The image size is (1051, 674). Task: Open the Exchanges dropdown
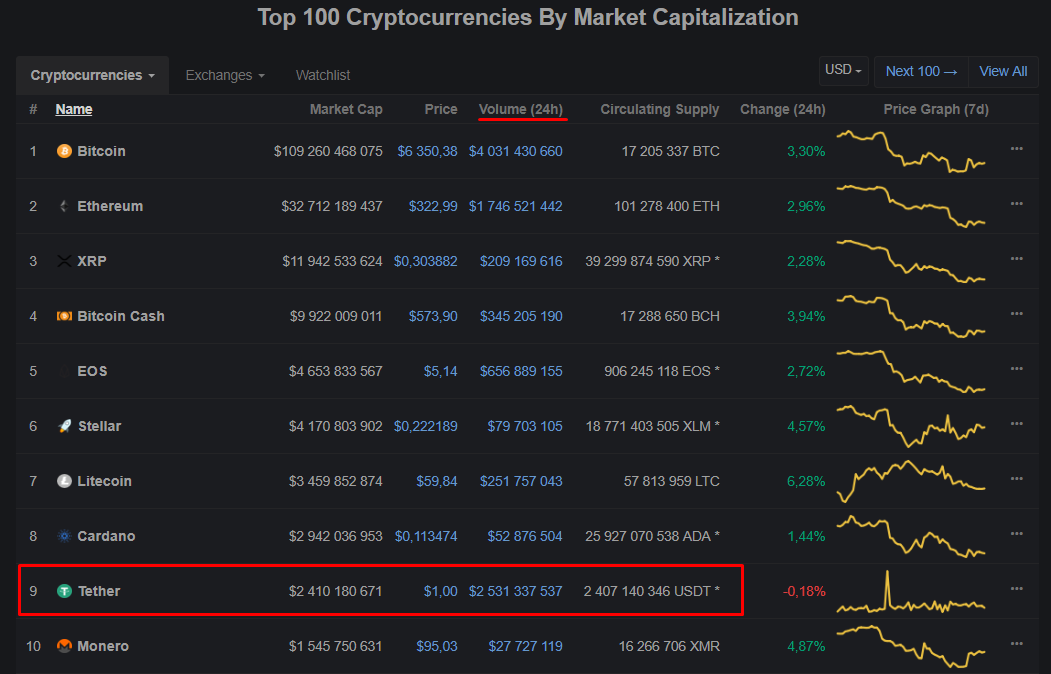pyautogui.click(x=224, y=75)
